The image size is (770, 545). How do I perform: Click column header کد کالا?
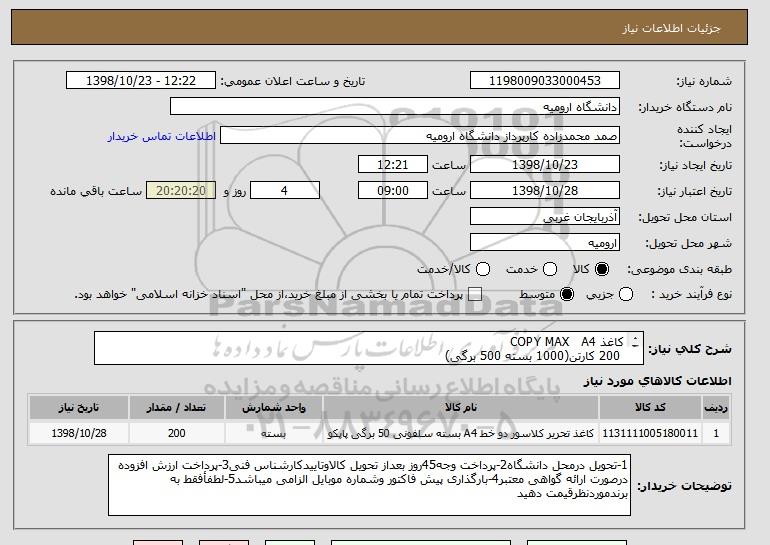650,408
